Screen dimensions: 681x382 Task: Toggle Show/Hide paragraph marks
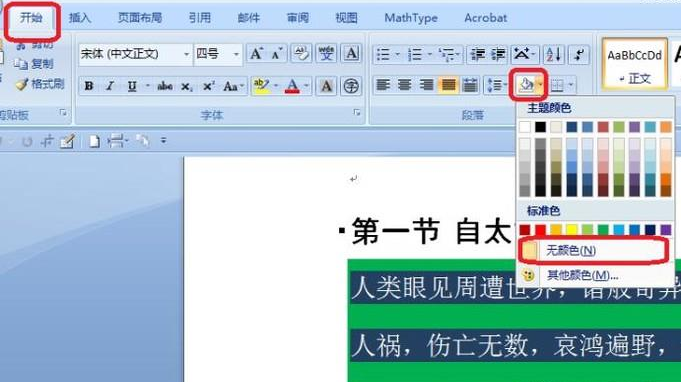coord(579,55)
